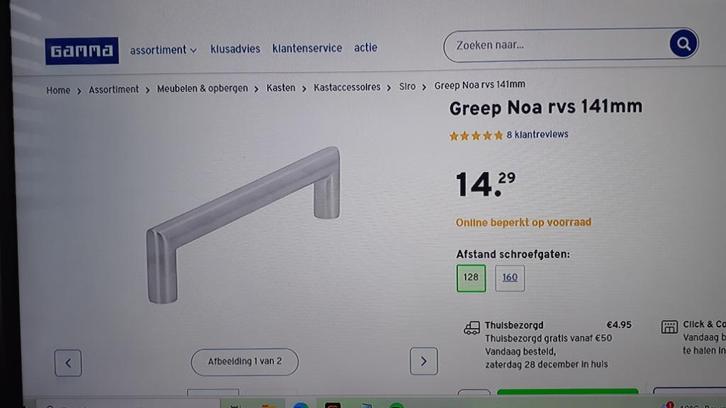Click the Afbeelding 1 van 2 indicator
This screenshot has width=726, height=408.
[x=244, y=362]
